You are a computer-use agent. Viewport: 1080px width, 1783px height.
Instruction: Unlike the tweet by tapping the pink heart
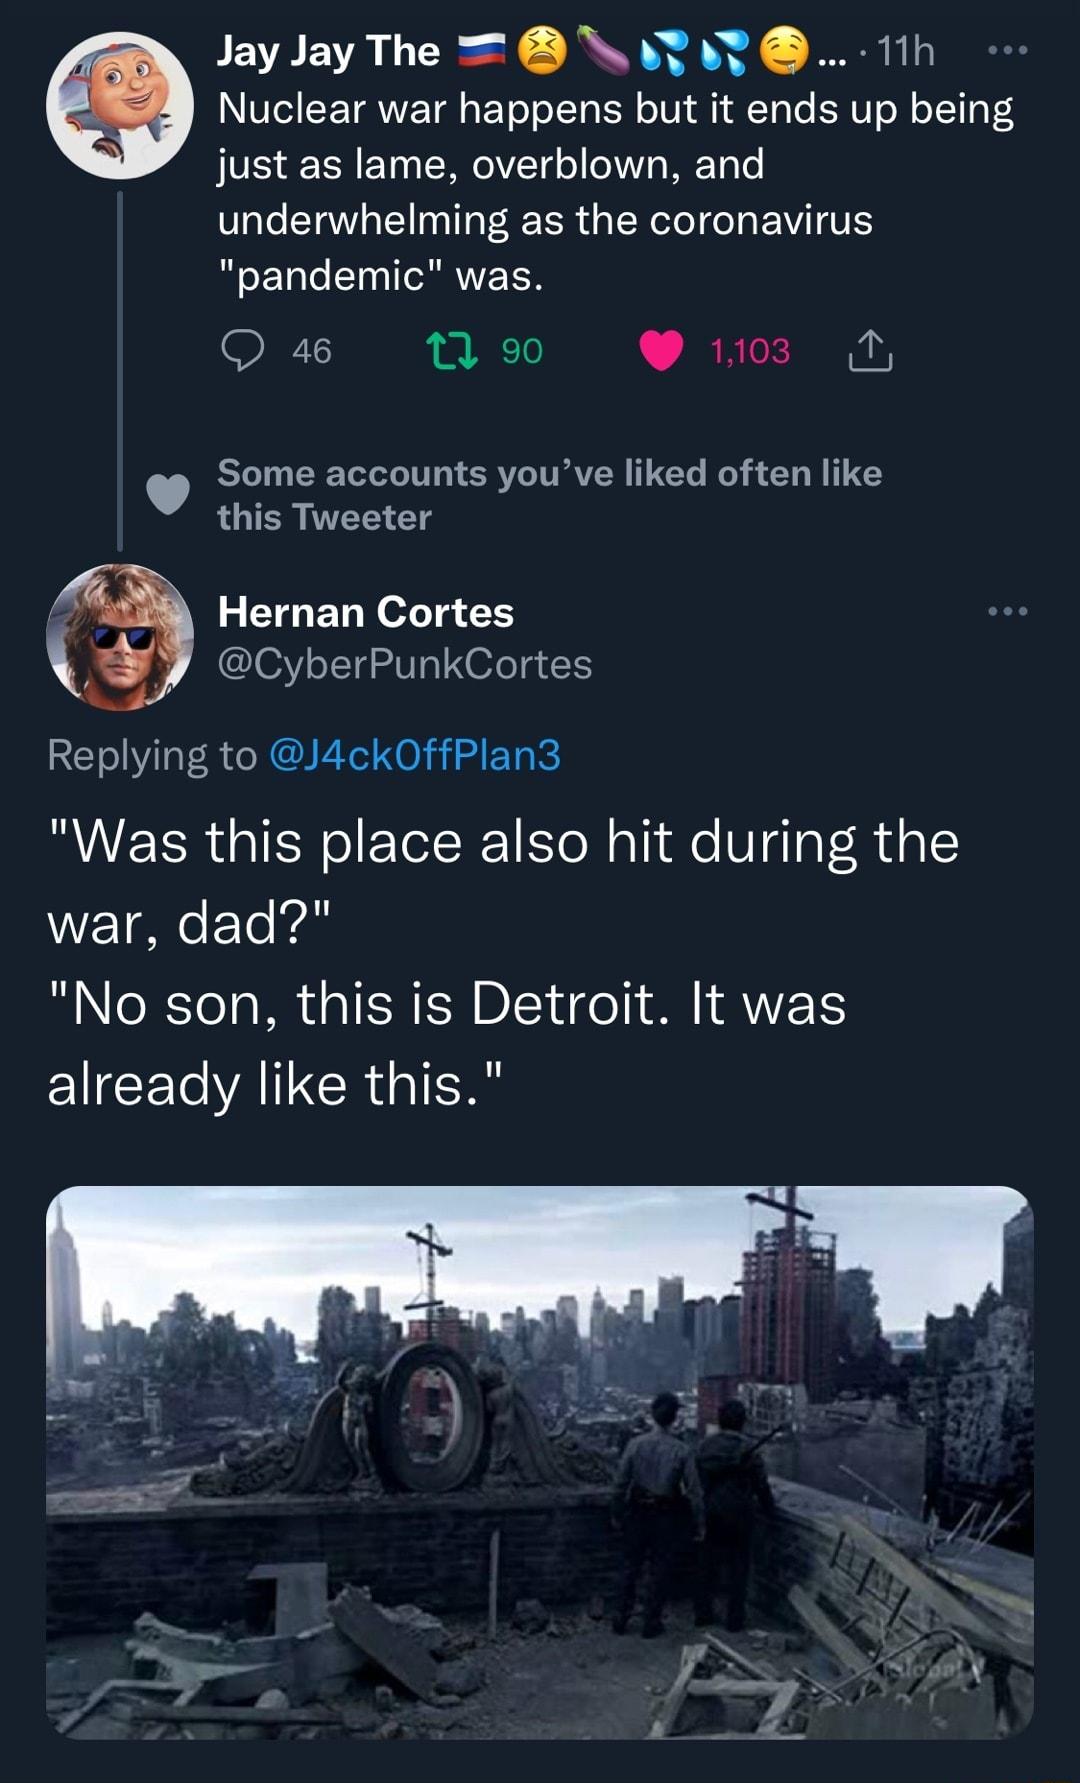coord(662,350)
